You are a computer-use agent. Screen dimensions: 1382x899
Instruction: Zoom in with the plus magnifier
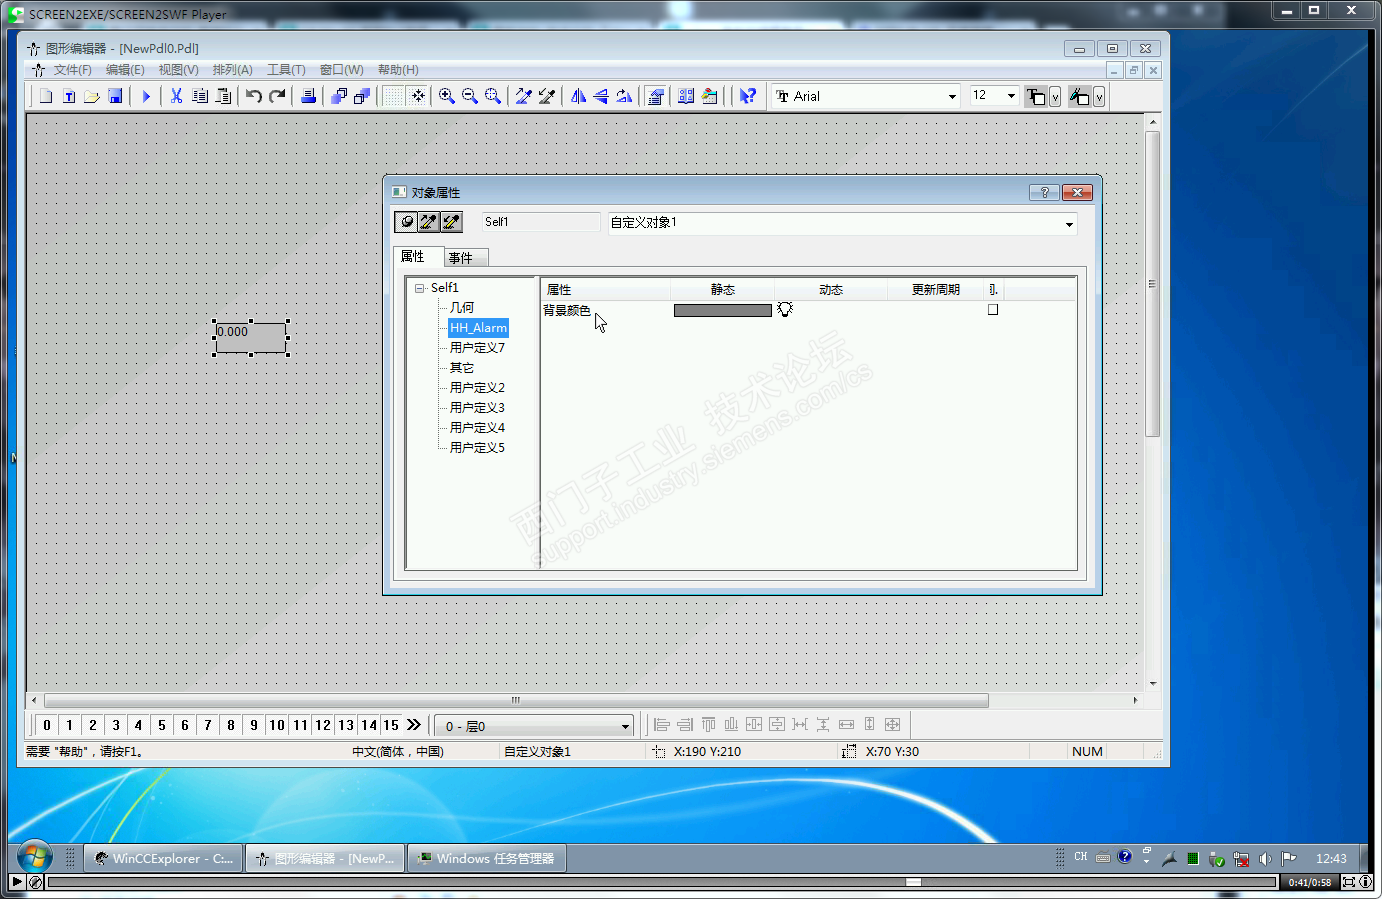coord(447,96)
